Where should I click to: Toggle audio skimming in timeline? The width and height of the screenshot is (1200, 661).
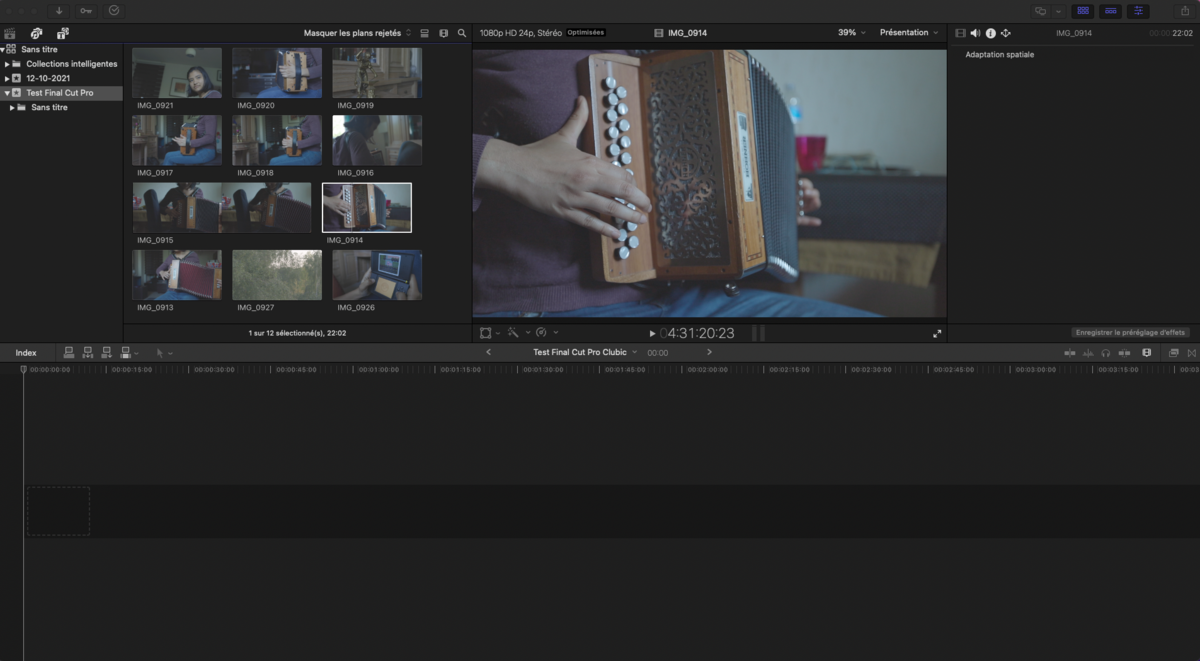(x=1088, y=352)
